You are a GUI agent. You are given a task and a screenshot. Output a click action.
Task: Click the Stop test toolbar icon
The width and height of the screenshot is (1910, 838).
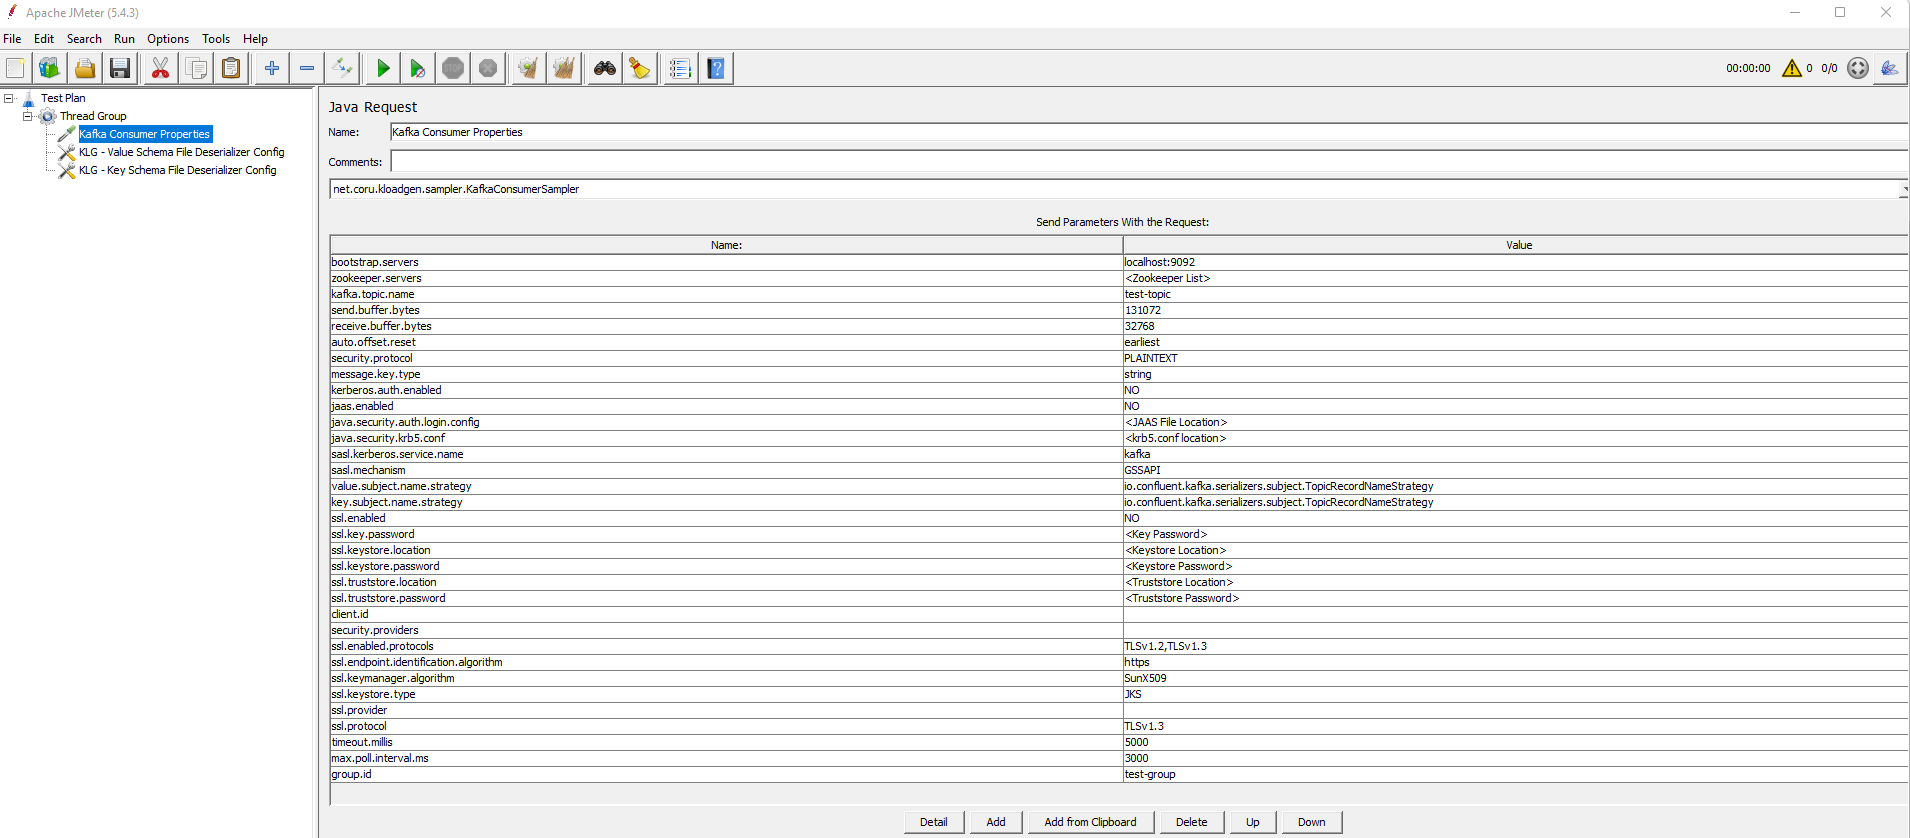coord(453,68)
